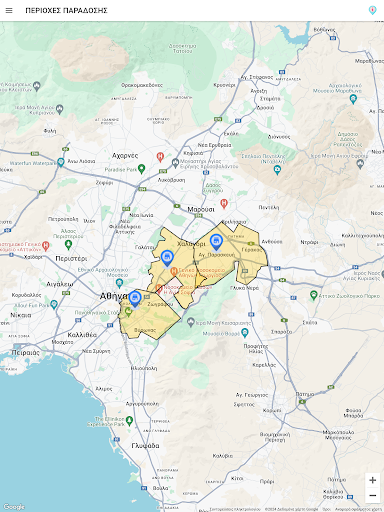
Task: Click the Μουσείο Βορρέ pin
Action: coord(245,332)
